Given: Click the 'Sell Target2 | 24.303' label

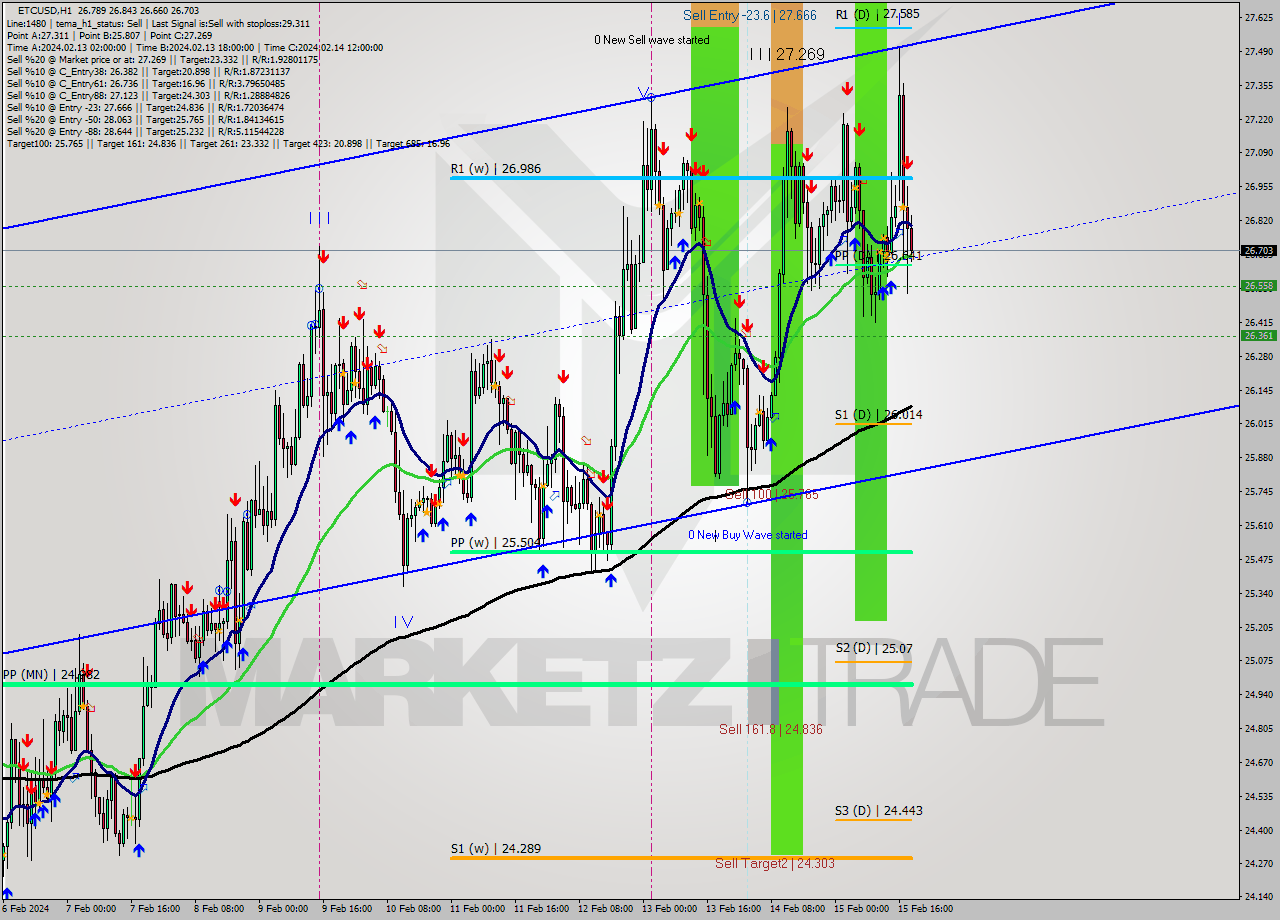Looking at the screenshot, I should click(x=775, y=863).
